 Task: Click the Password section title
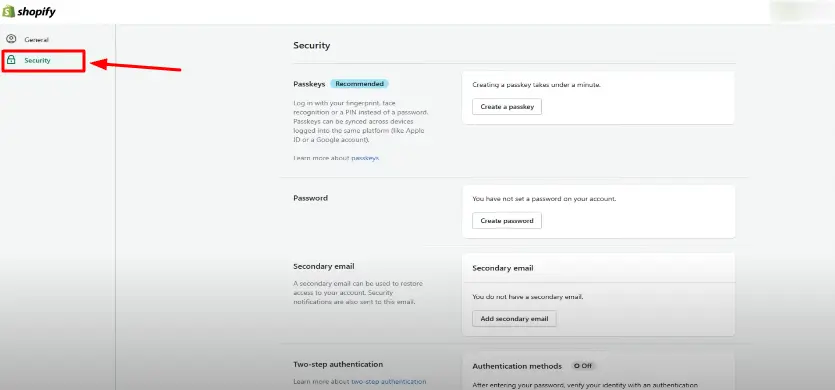(310, 198)
